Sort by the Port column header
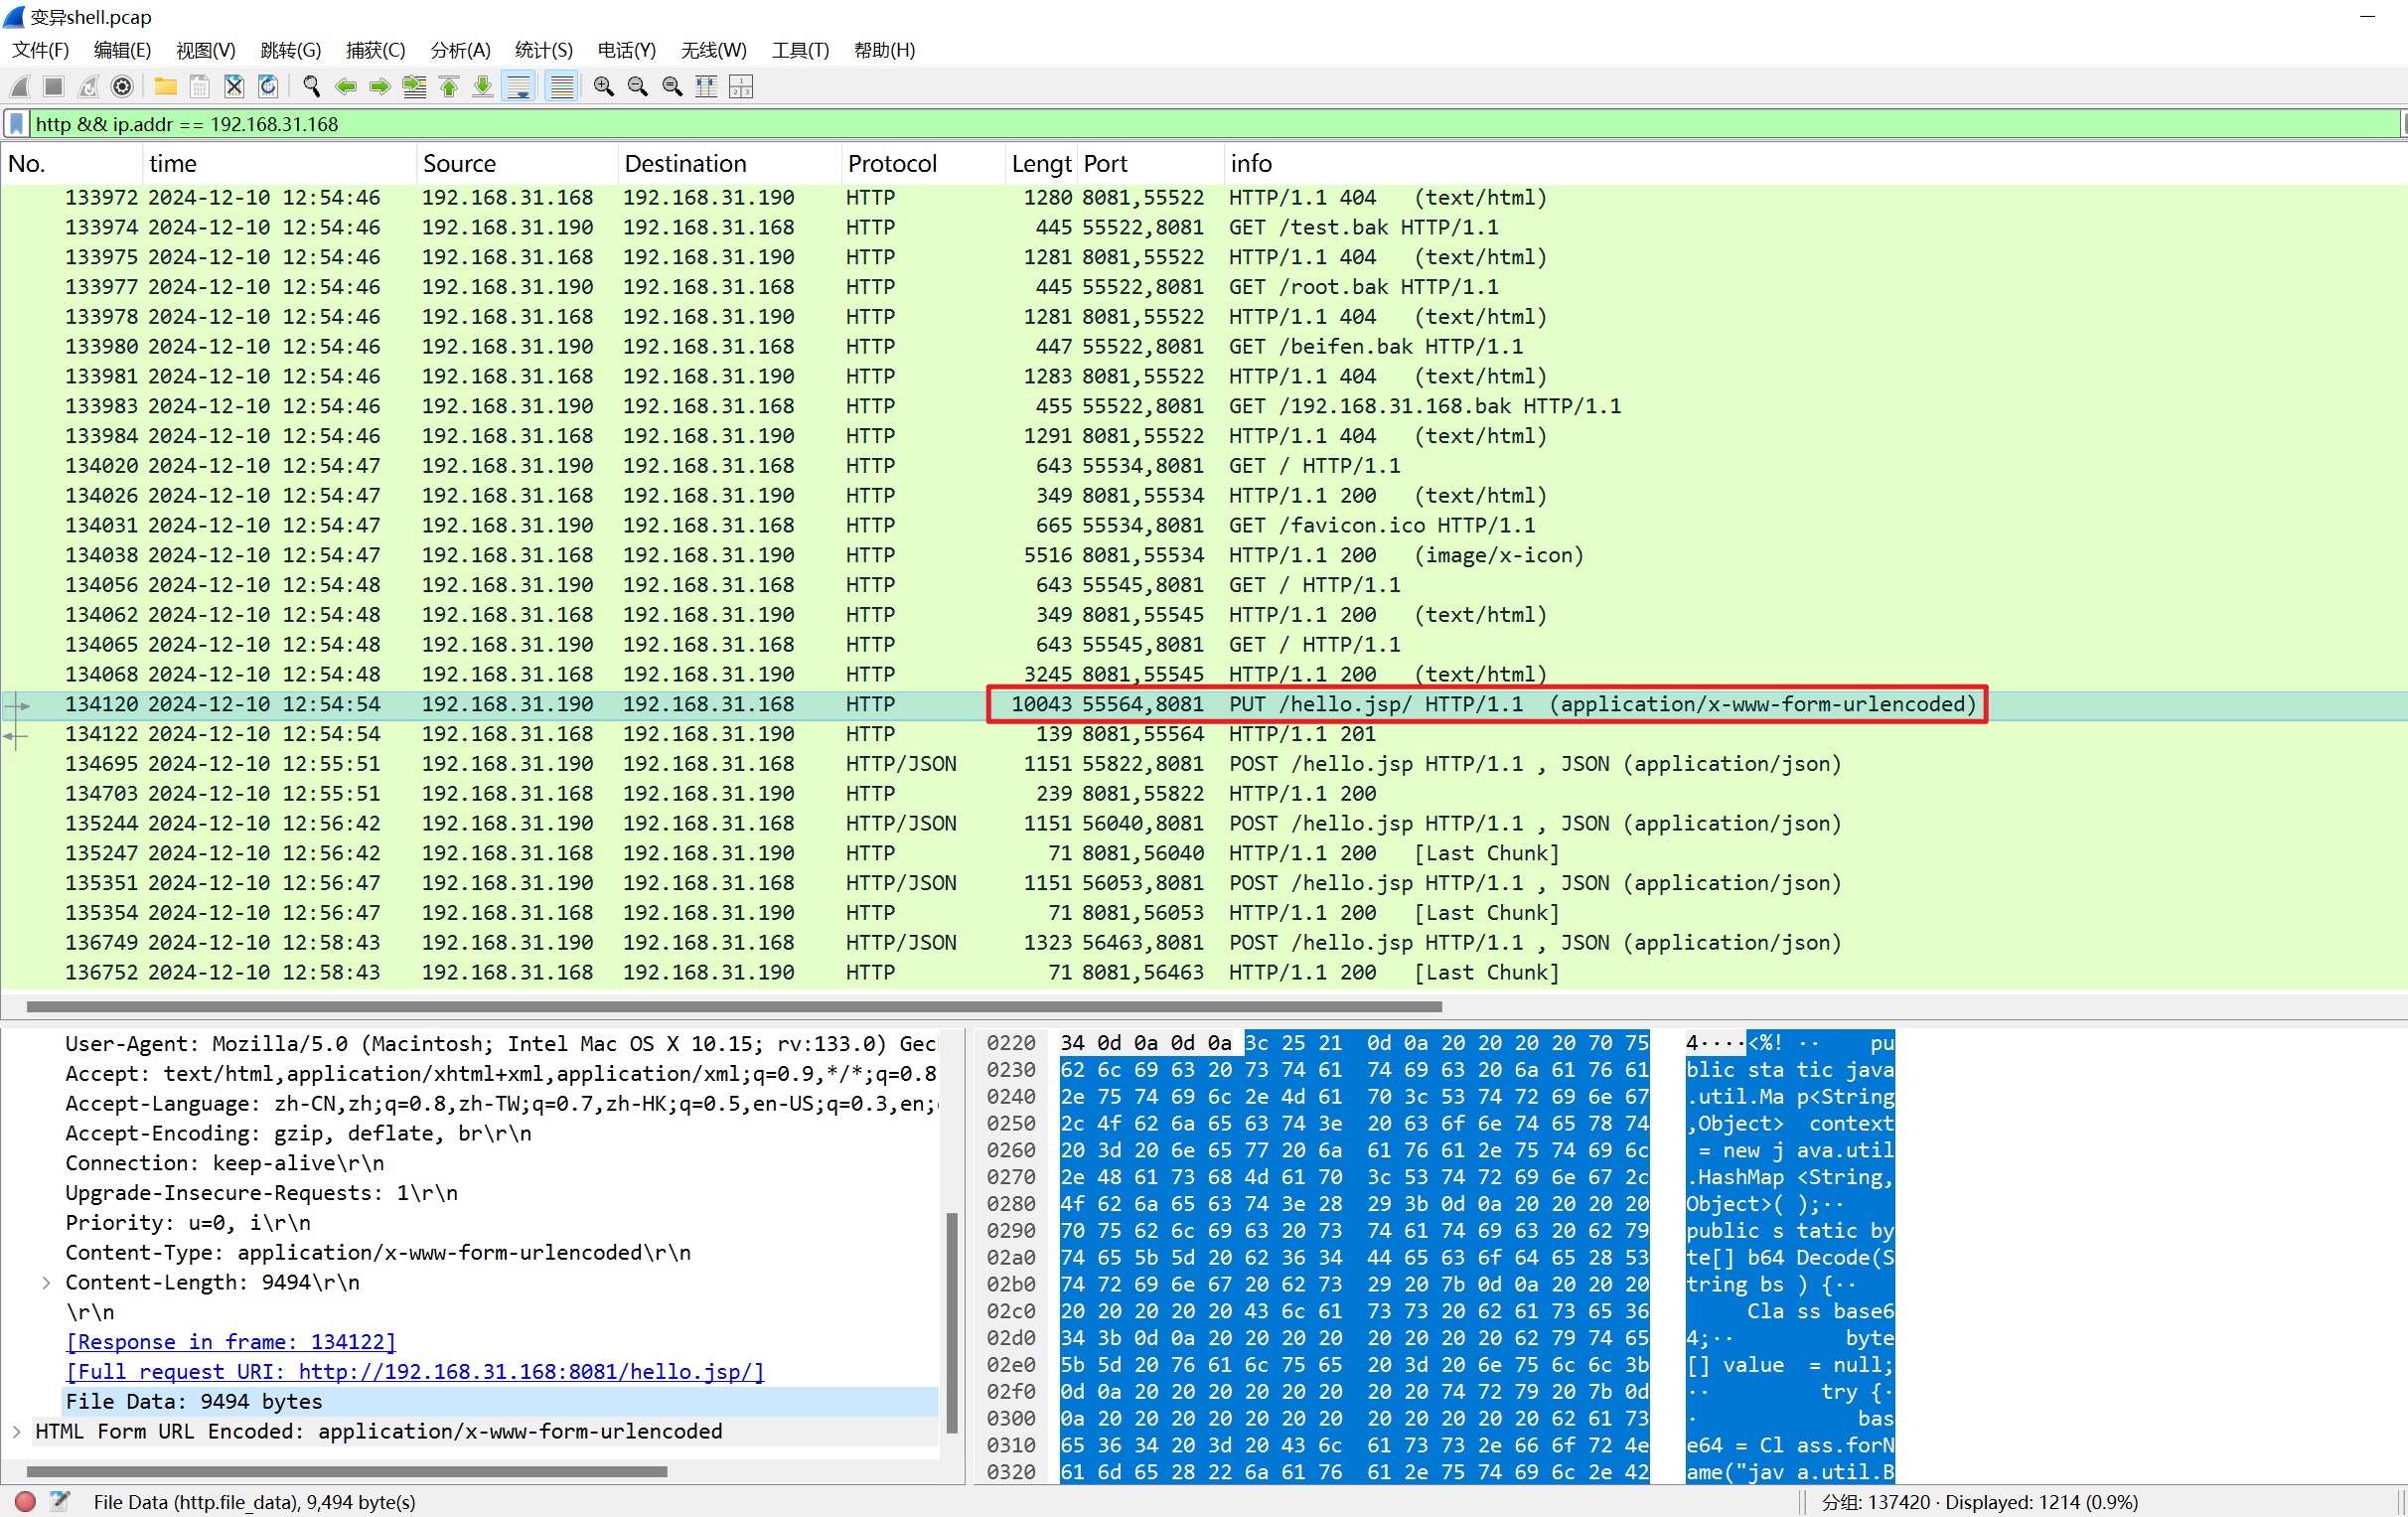The width and height of the screenshot is (2408, 1517). pos(1150,163)
